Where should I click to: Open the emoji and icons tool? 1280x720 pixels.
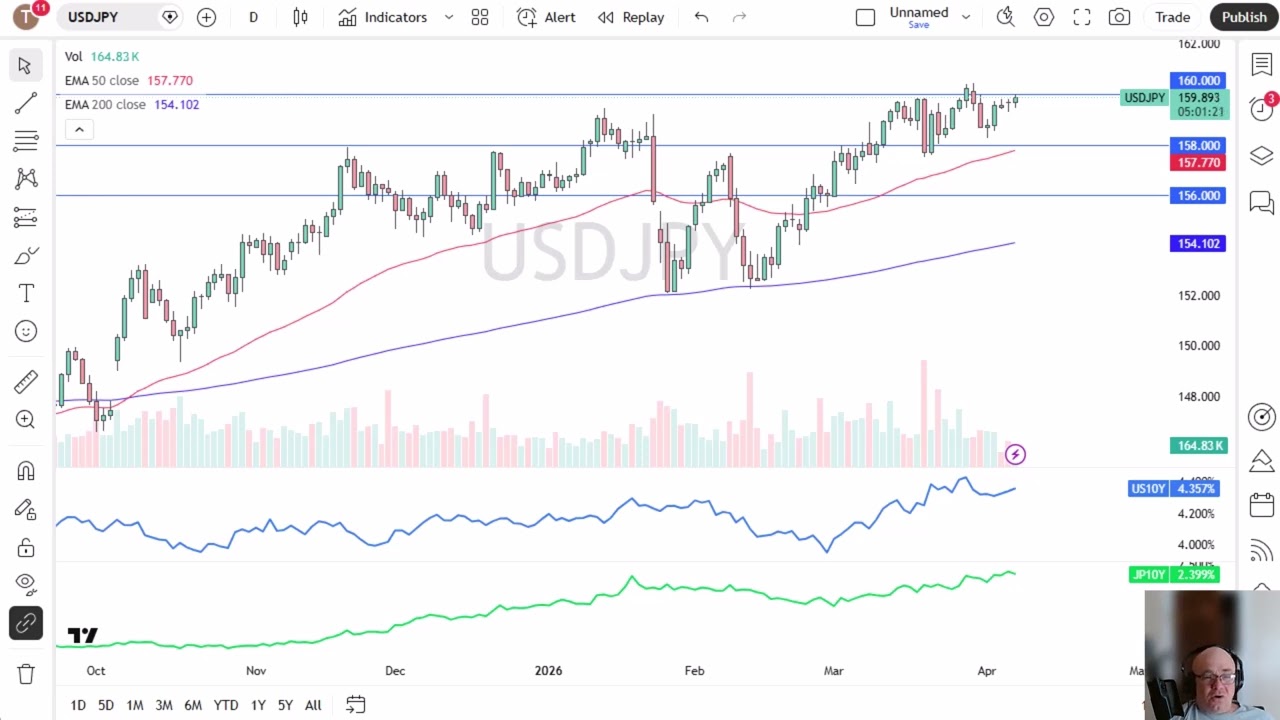[25, 331]
